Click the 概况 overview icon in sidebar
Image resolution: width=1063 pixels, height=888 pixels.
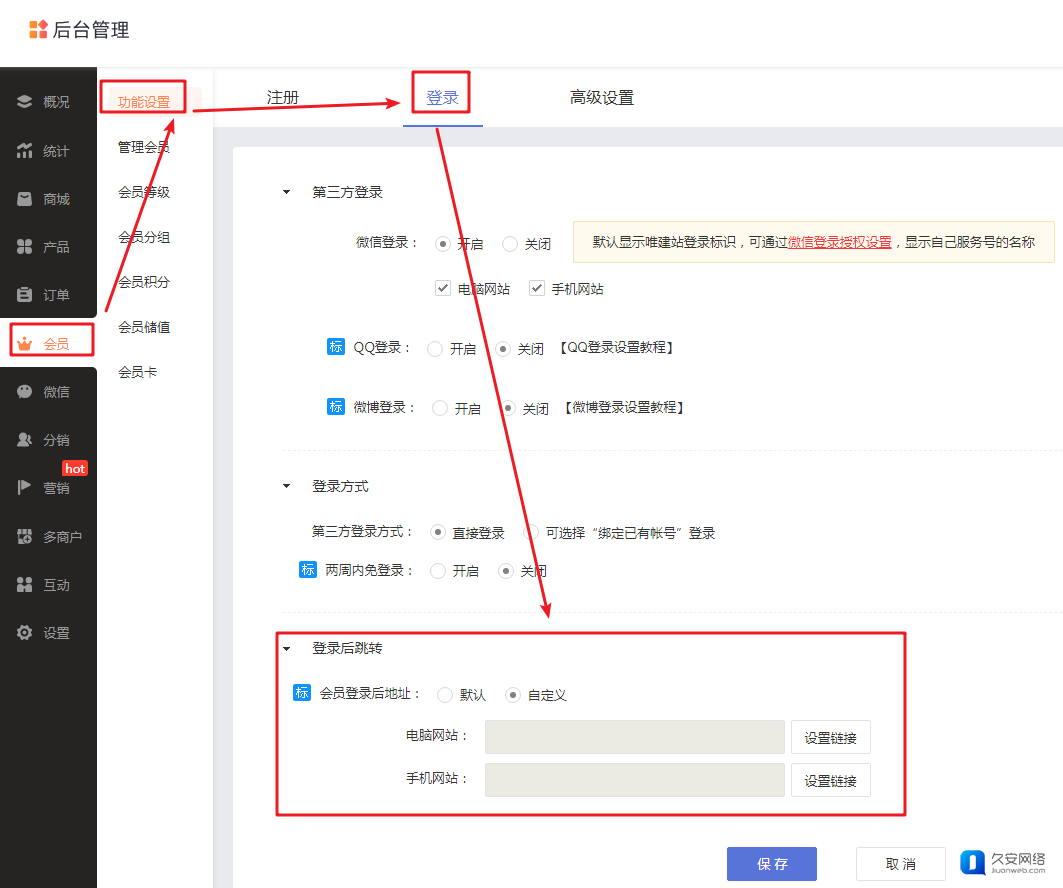[x=25, y=102]
